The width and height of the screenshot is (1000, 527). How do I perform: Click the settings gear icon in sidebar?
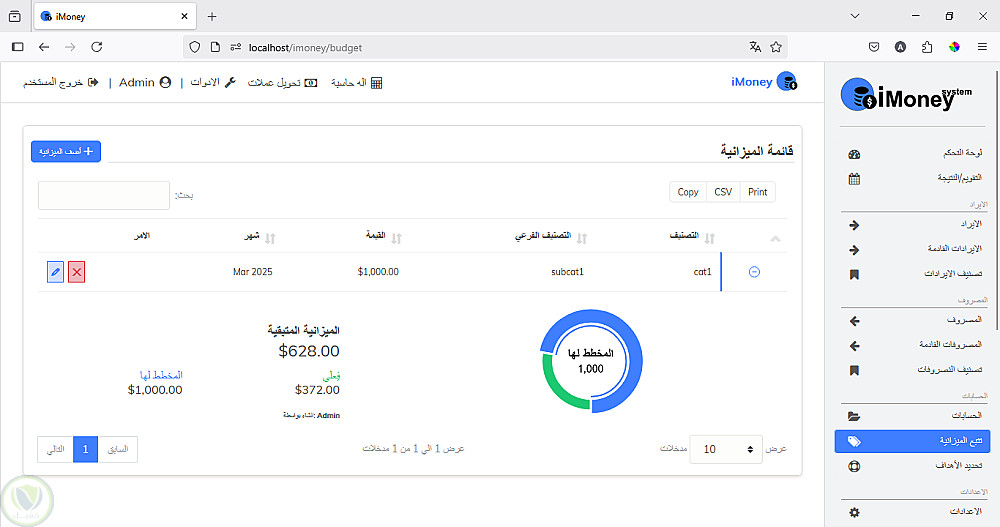pyautogui.click(x=854, y=512)
